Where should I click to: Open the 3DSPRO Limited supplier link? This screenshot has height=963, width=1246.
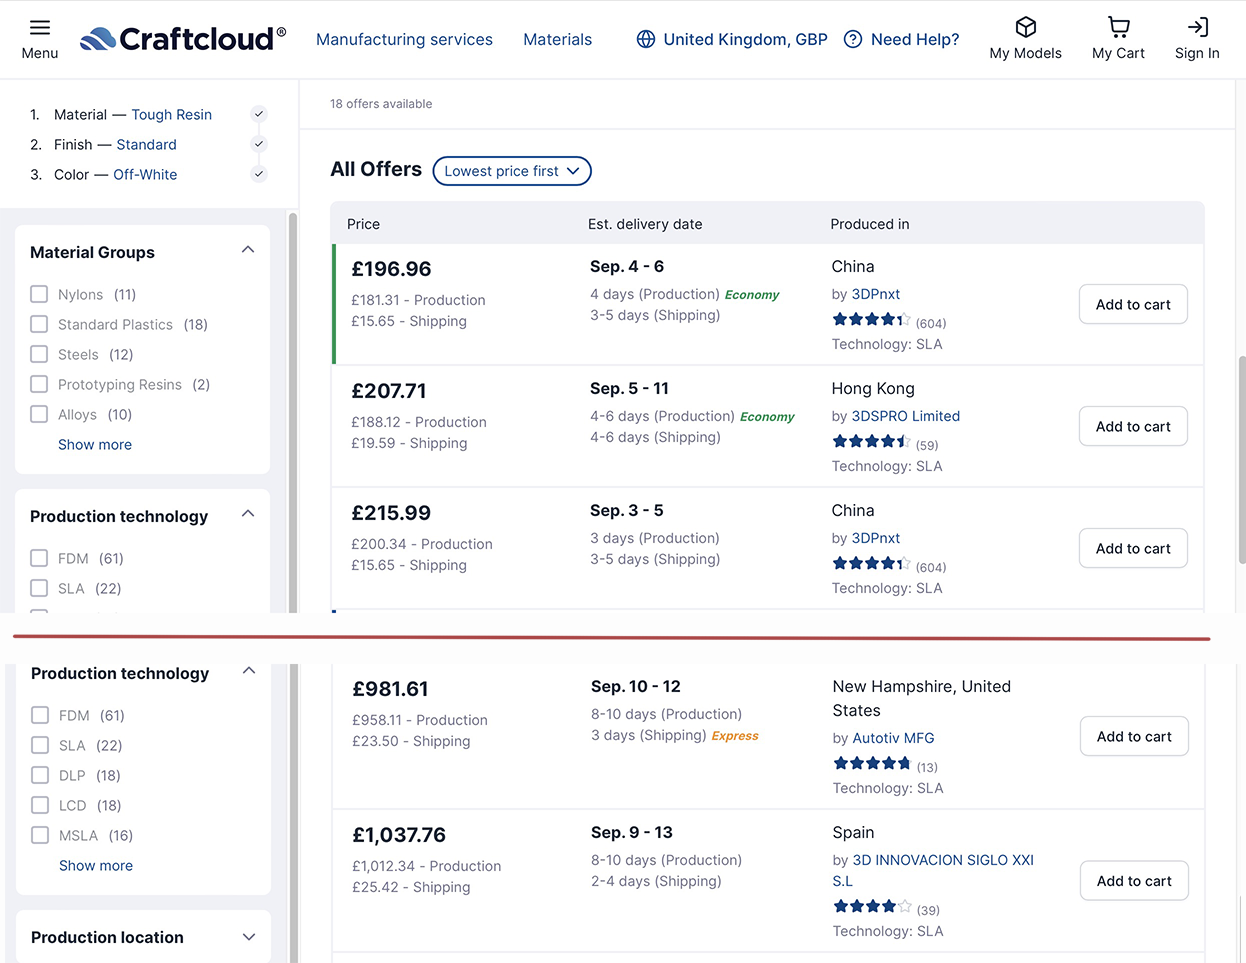pos(906,416)
